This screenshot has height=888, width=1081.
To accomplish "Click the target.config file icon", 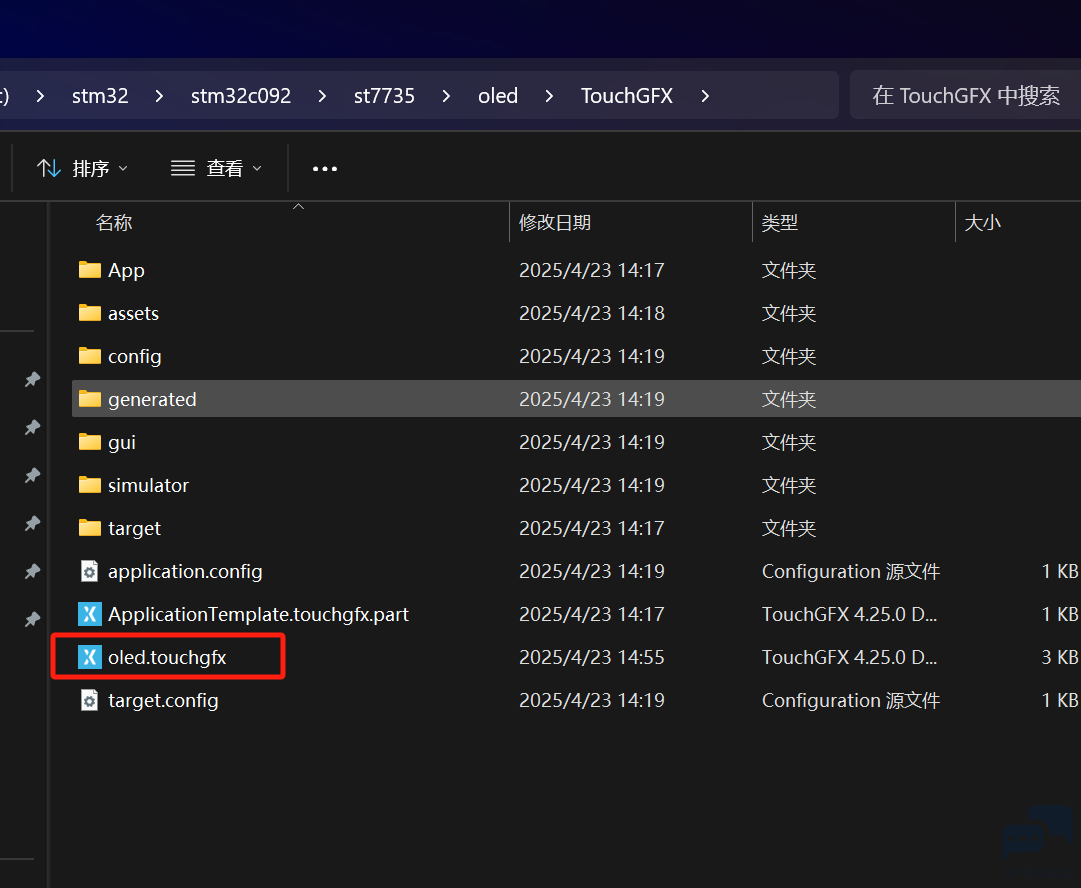I will pos(90,700).
